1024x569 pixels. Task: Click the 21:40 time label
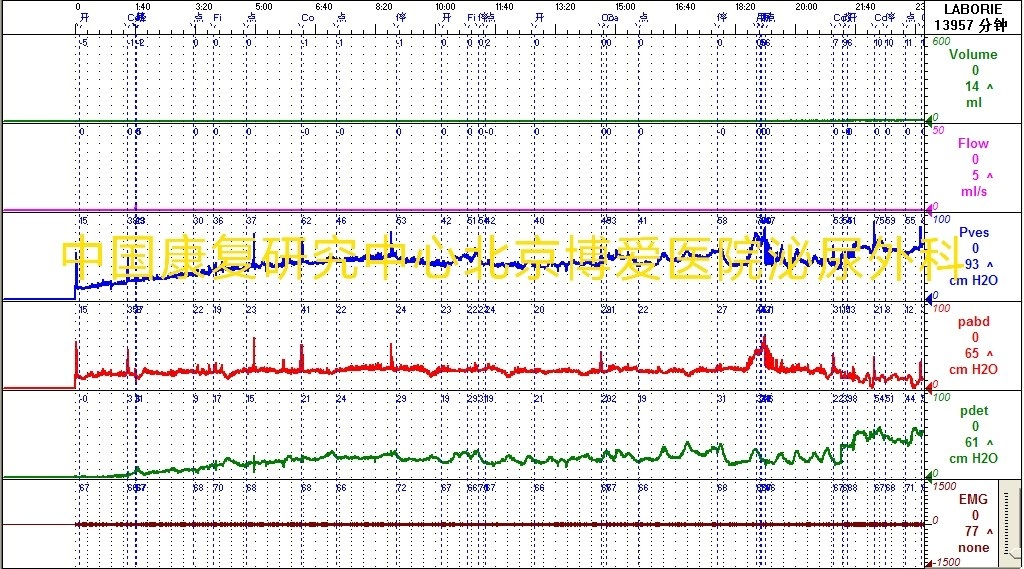tap(865, 7)
